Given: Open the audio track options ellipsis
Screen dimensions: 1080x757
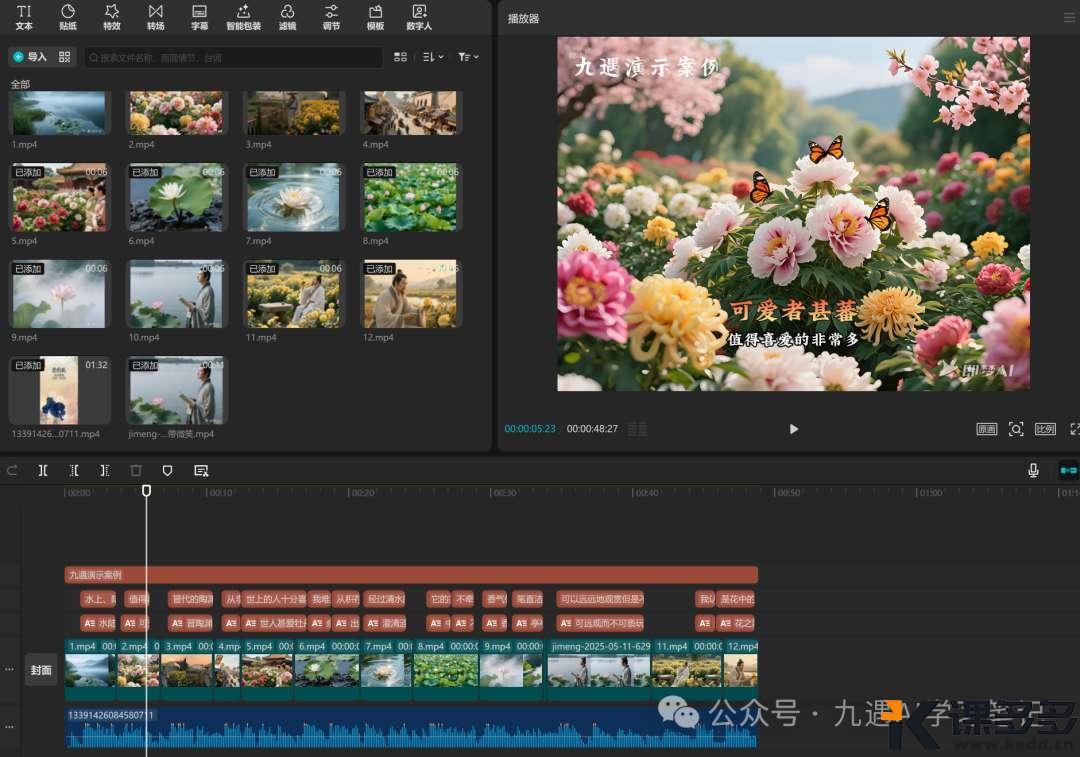Looking at the screenshot, I should click(10, 727).
